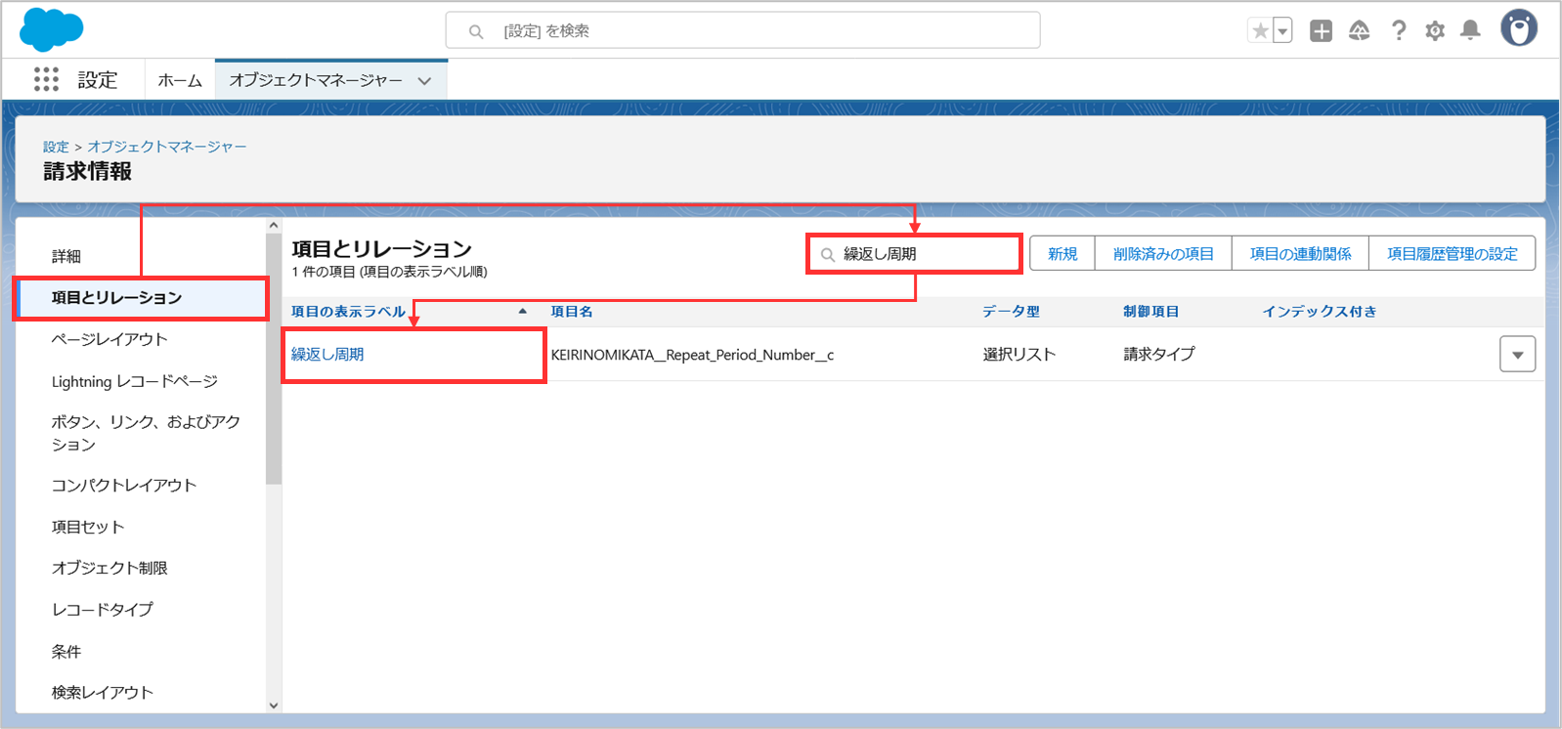This screenshot has width=1562, height=729.
Task: Select ページレイアウト in the sidebar
Action: [x=110, y=339]
